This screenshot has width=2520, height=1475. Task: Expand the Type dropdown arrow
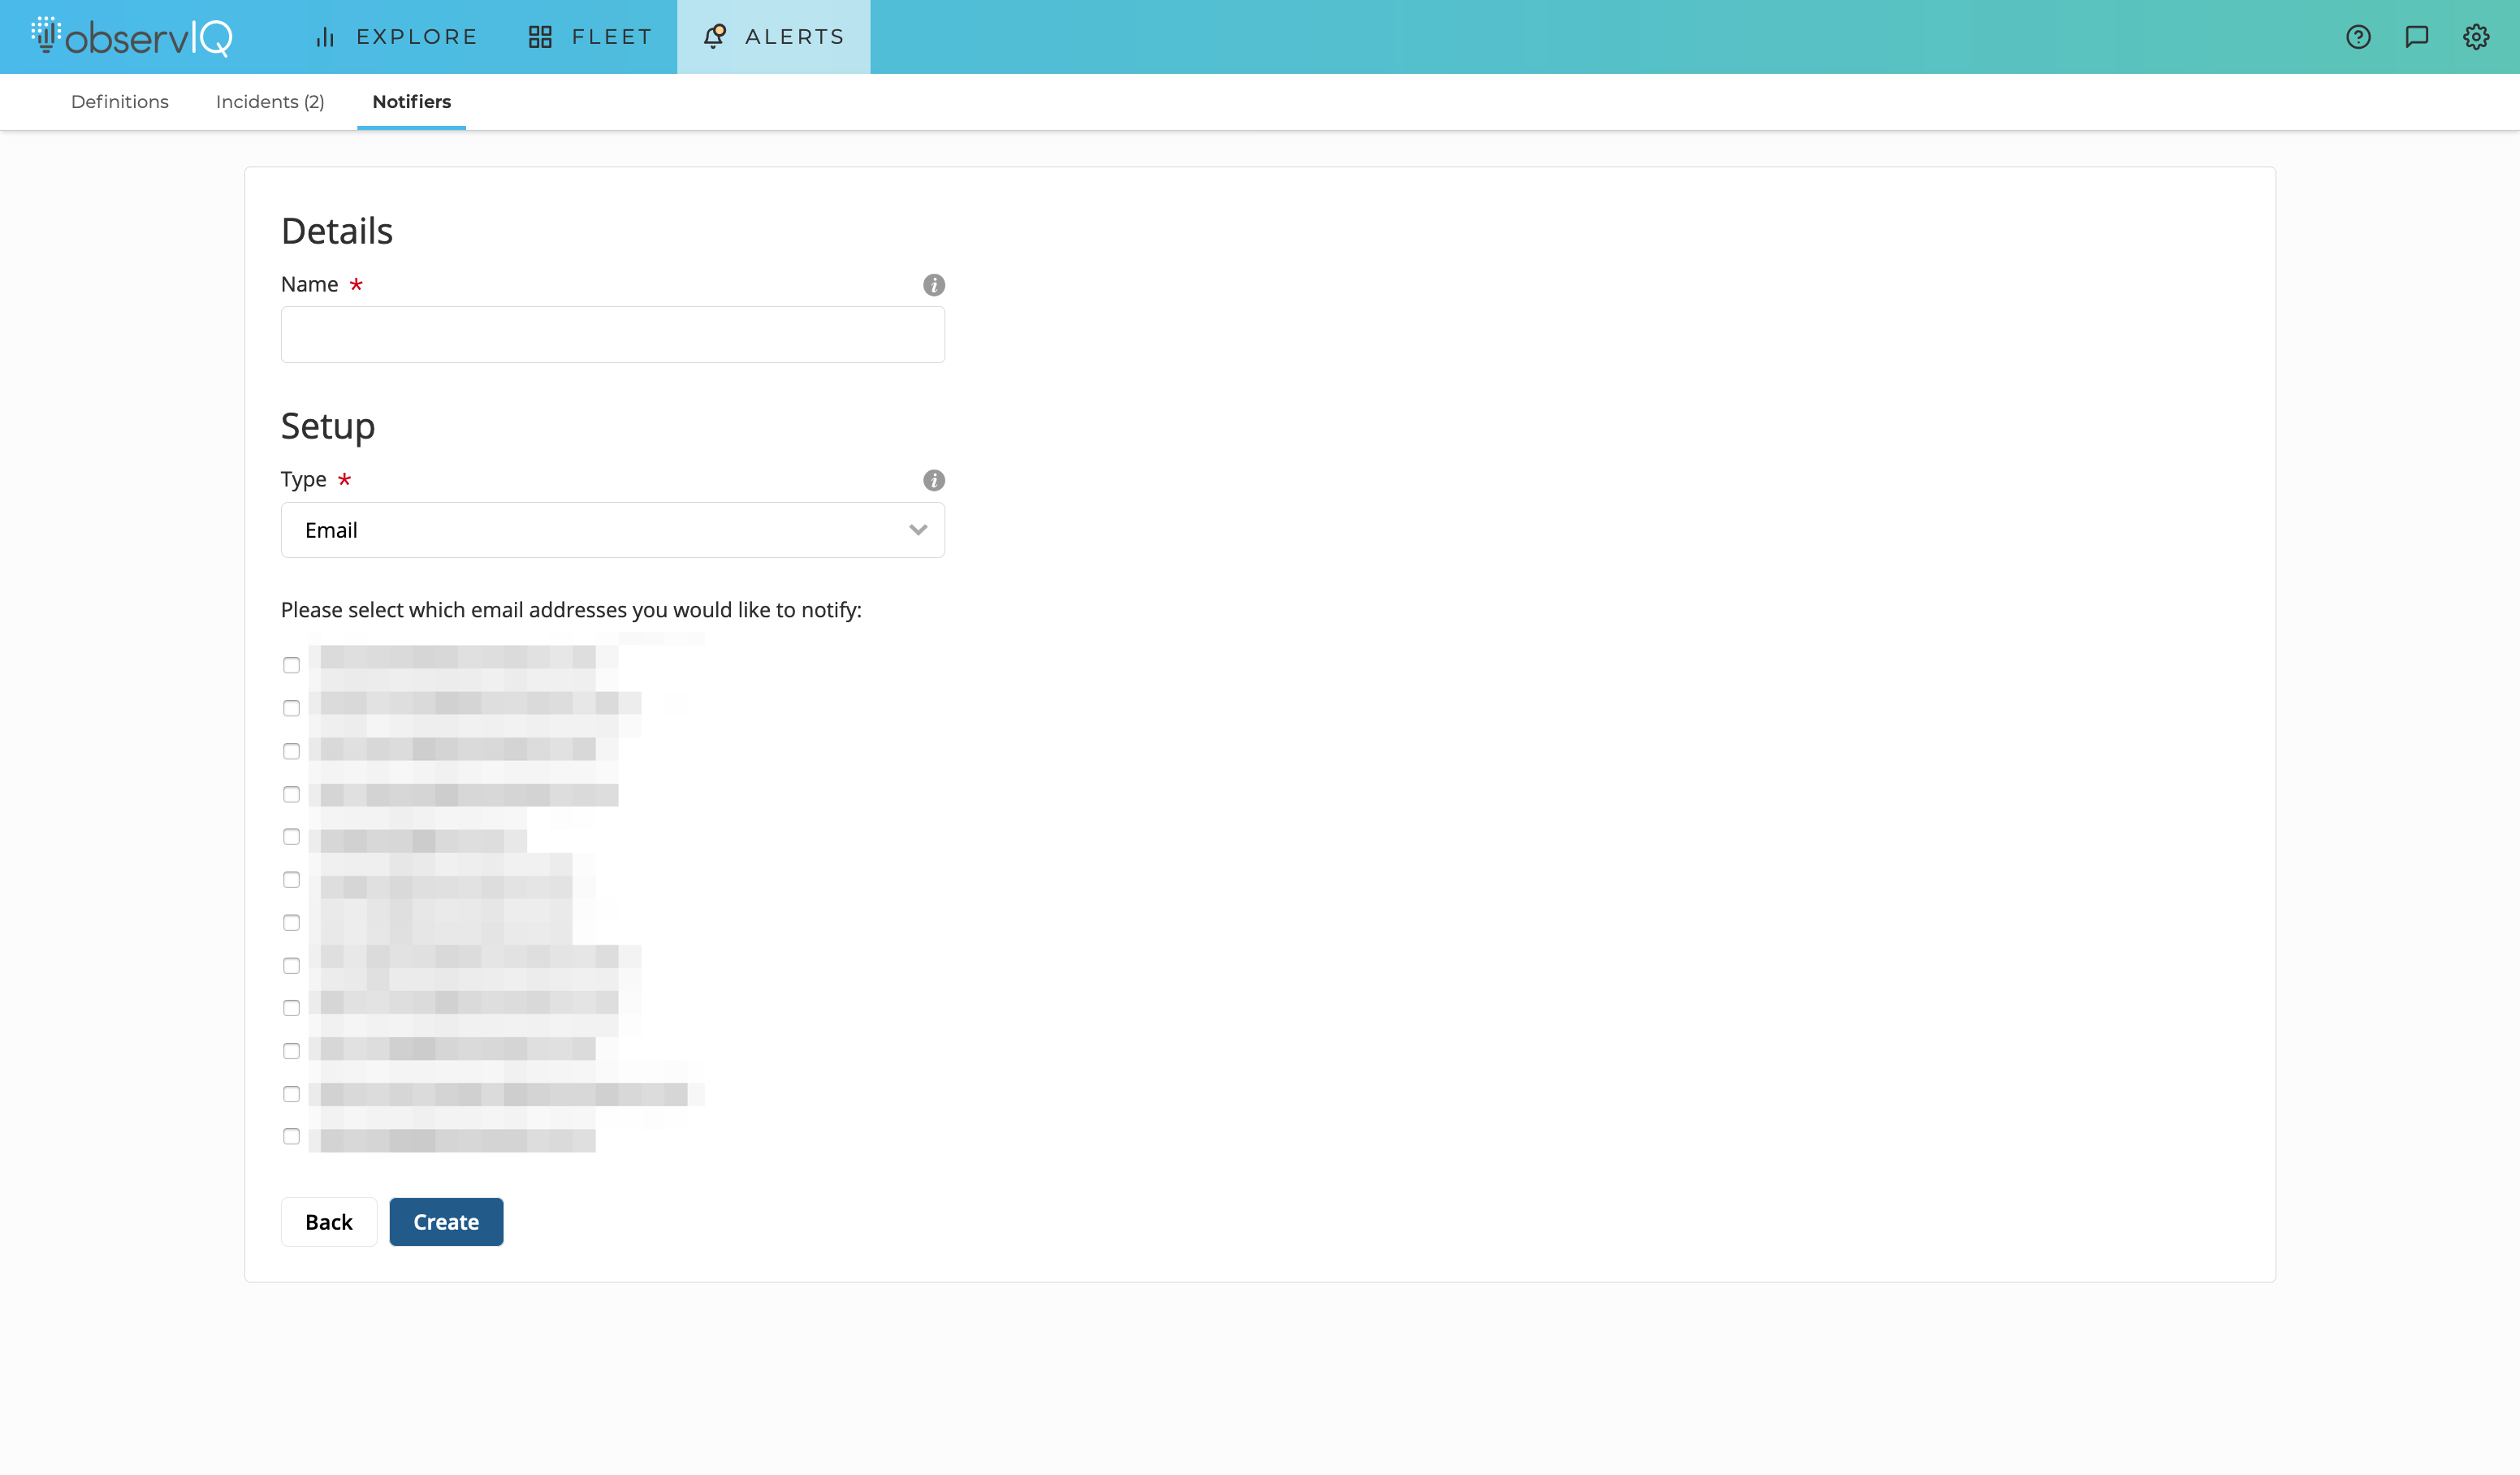(917, 530)
